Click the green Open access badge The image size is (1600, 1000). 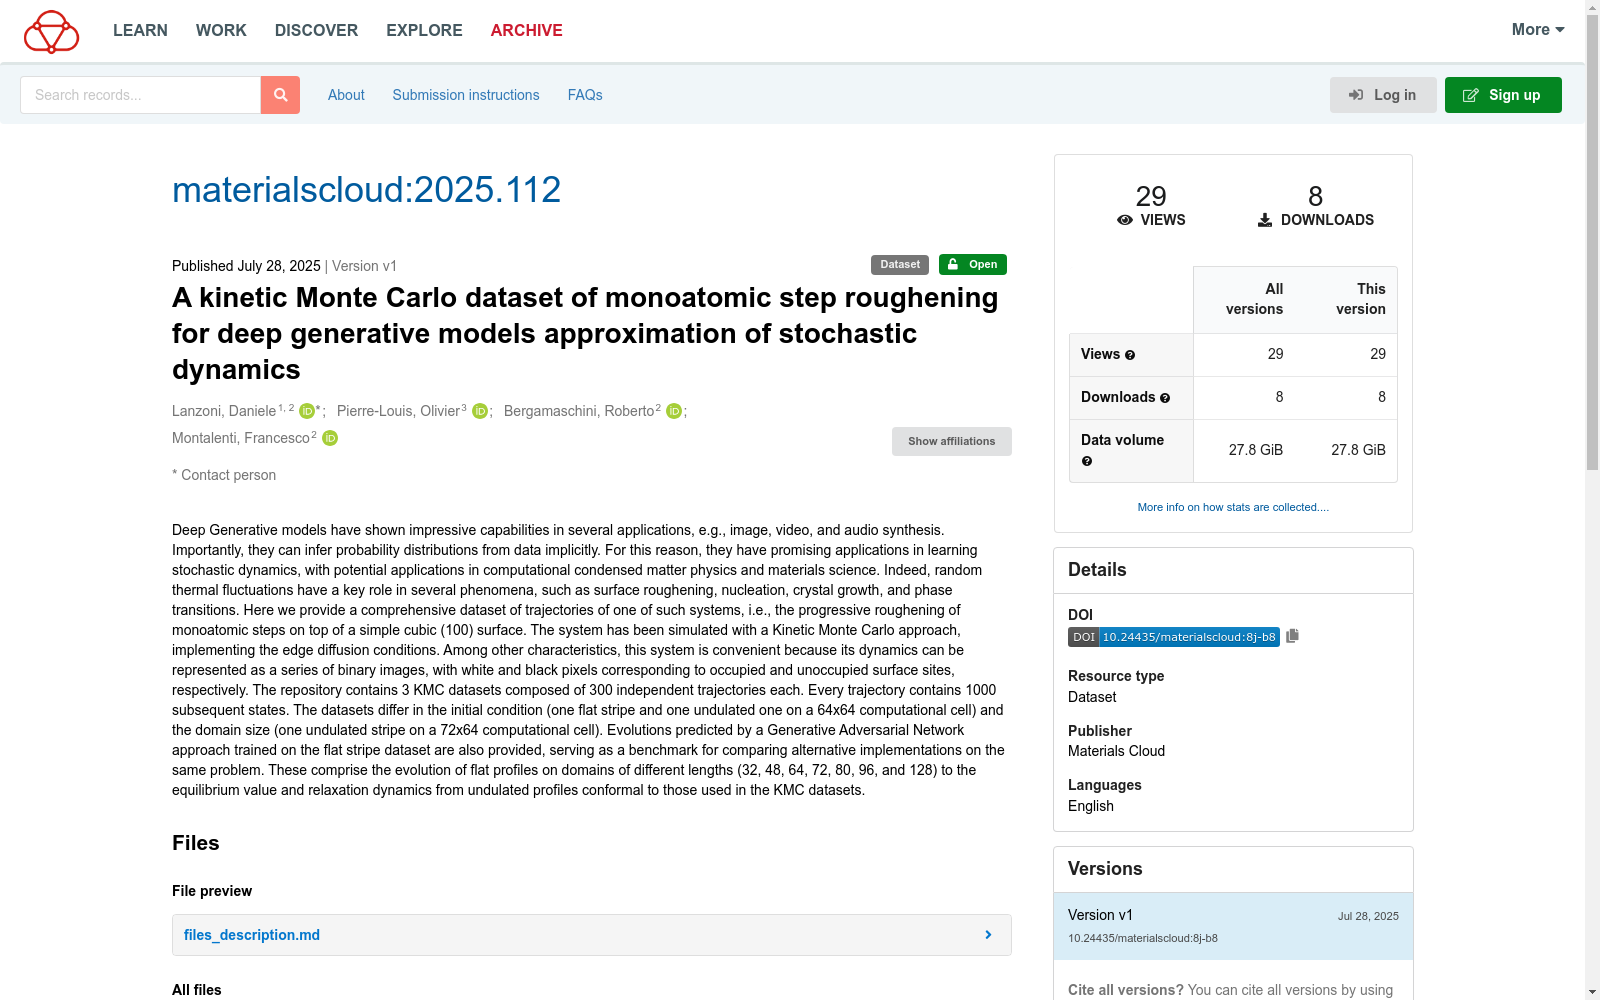click(x=973, y=265)
